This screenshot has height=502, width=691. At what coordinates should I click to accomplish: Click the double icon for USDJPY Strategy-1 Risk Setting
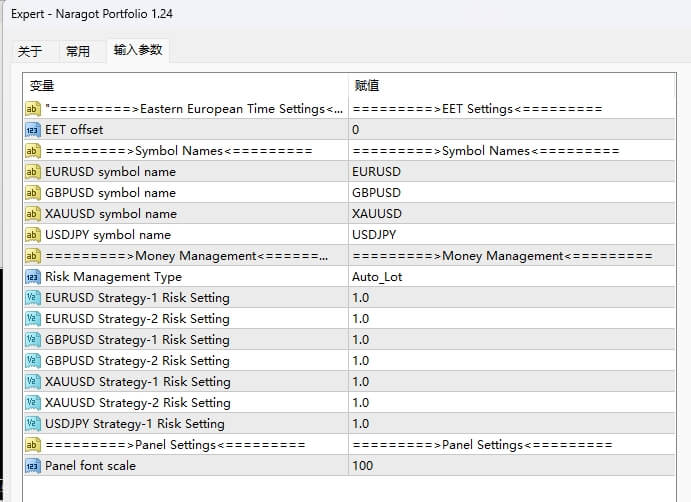tap(33, 424)
